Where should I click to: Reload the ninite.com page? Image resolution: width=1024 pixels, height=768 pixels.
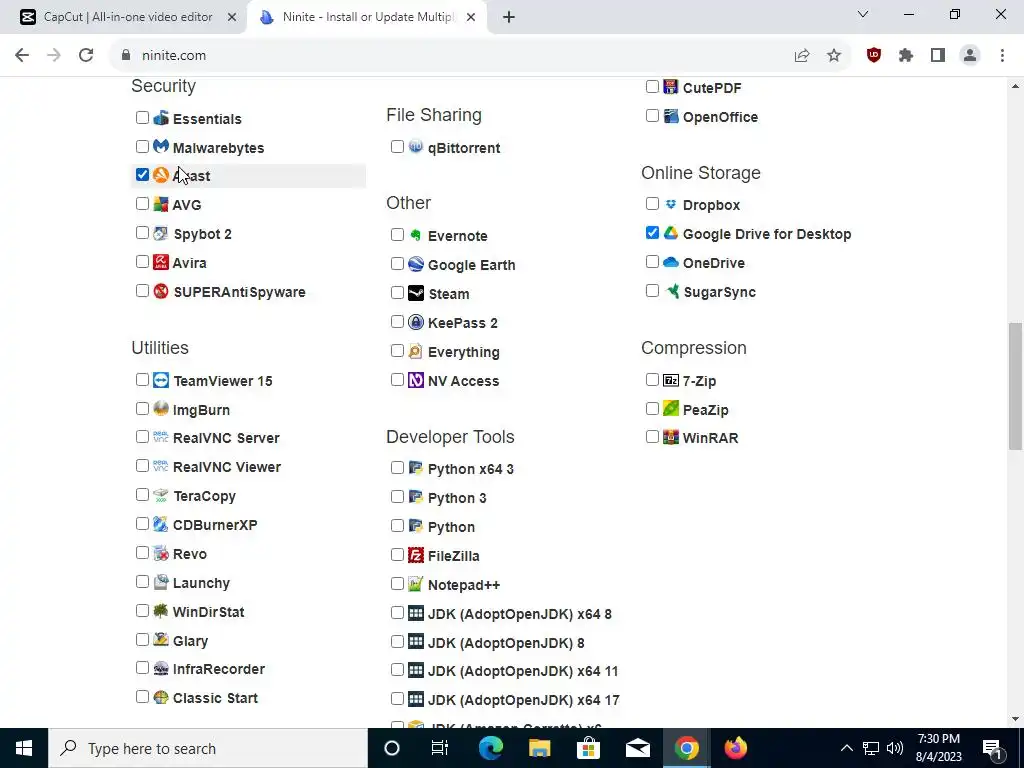[x=86, y=56]
